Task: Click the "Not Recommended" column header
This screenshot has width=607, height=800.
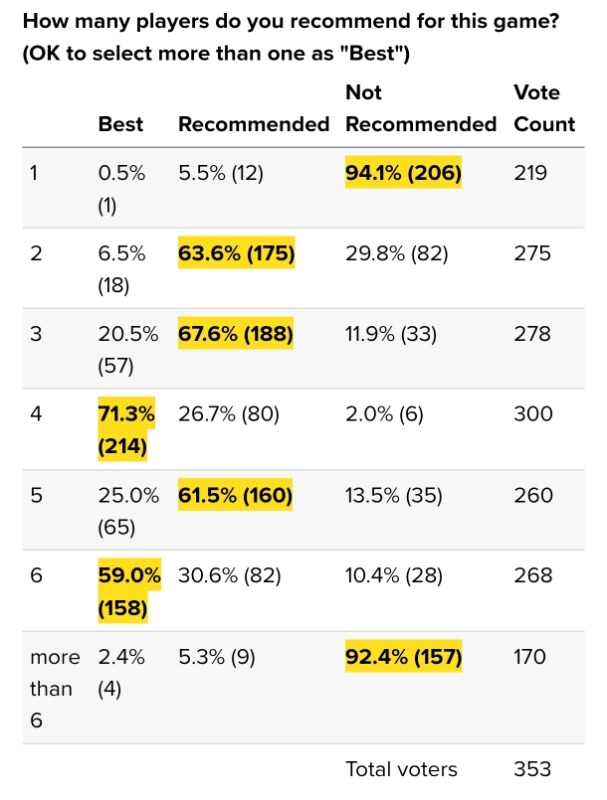Action: pos(420,109)
